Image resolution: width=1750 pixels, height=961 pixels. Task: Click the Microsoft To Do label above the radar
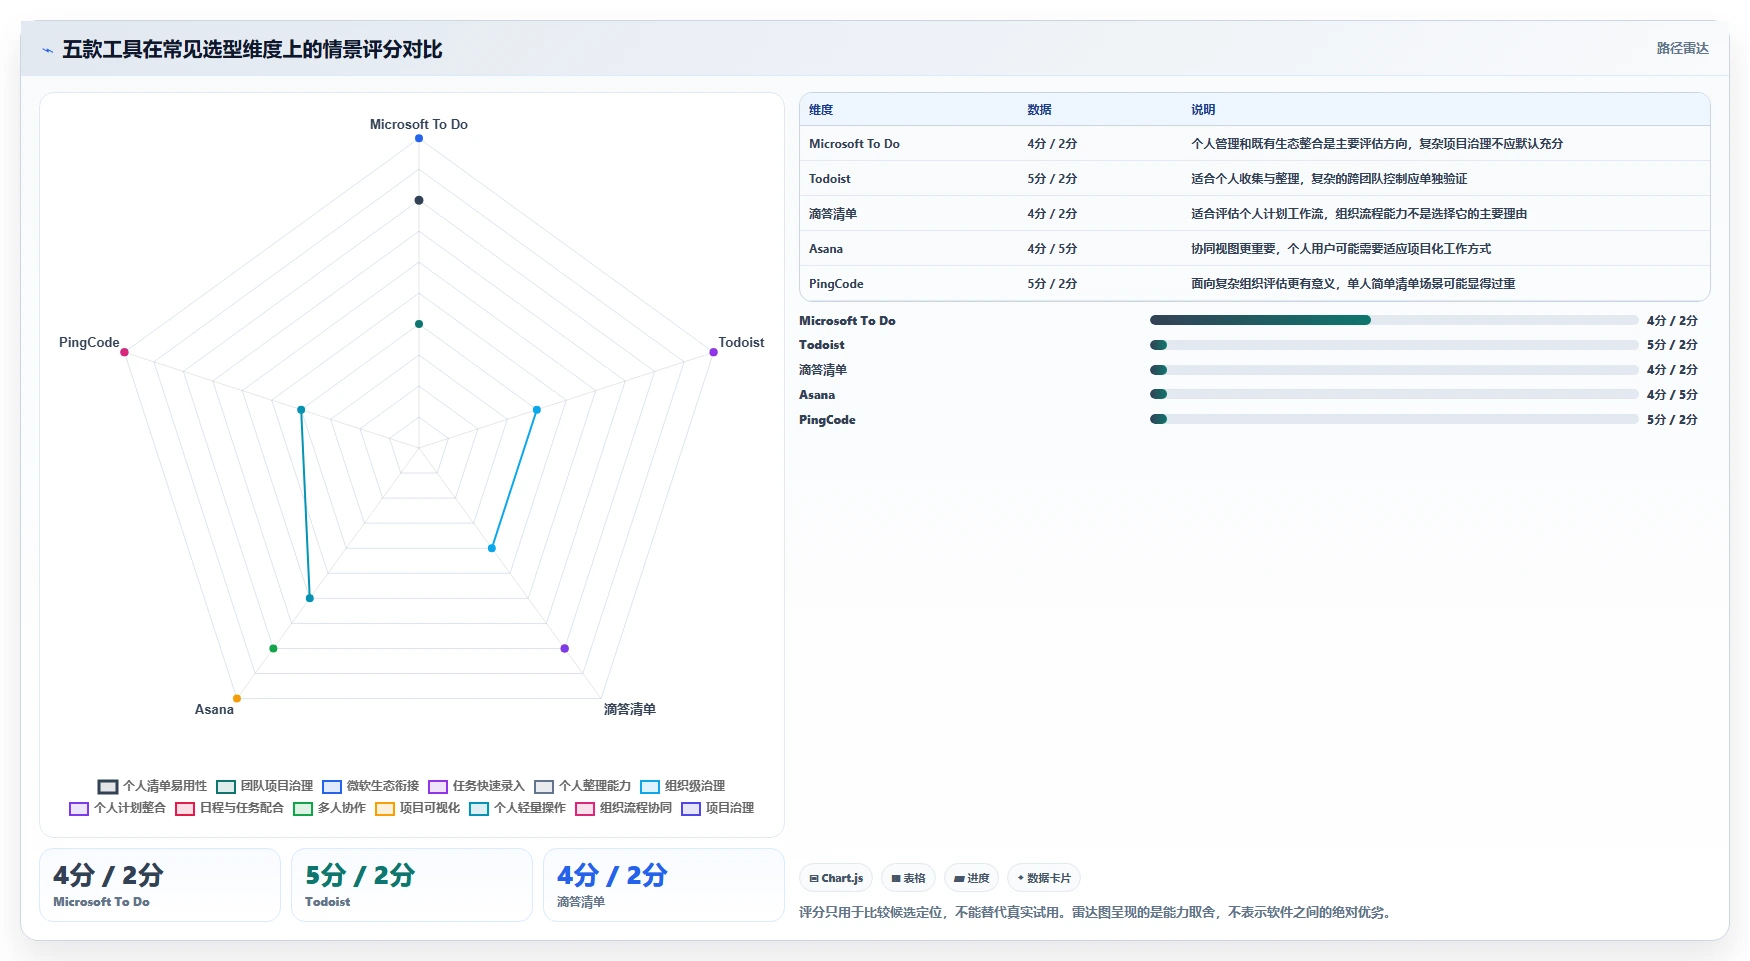point(419,124)
